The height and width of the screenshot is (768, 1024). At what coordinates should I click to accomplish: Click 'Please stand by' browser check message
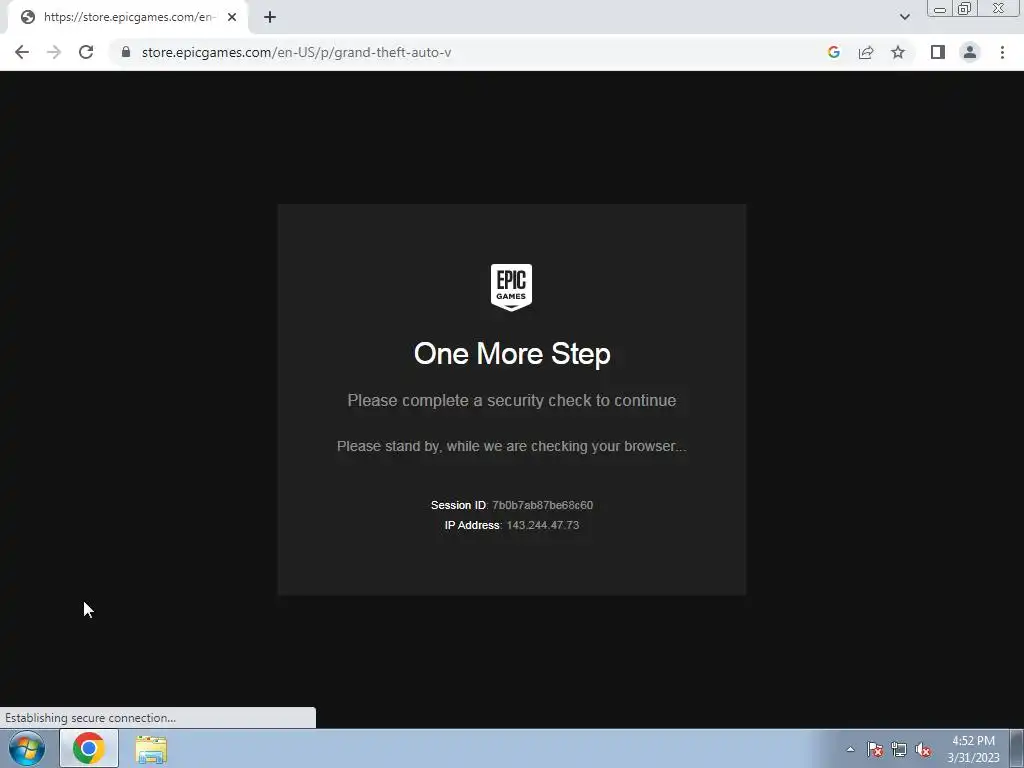pos(511,446)
